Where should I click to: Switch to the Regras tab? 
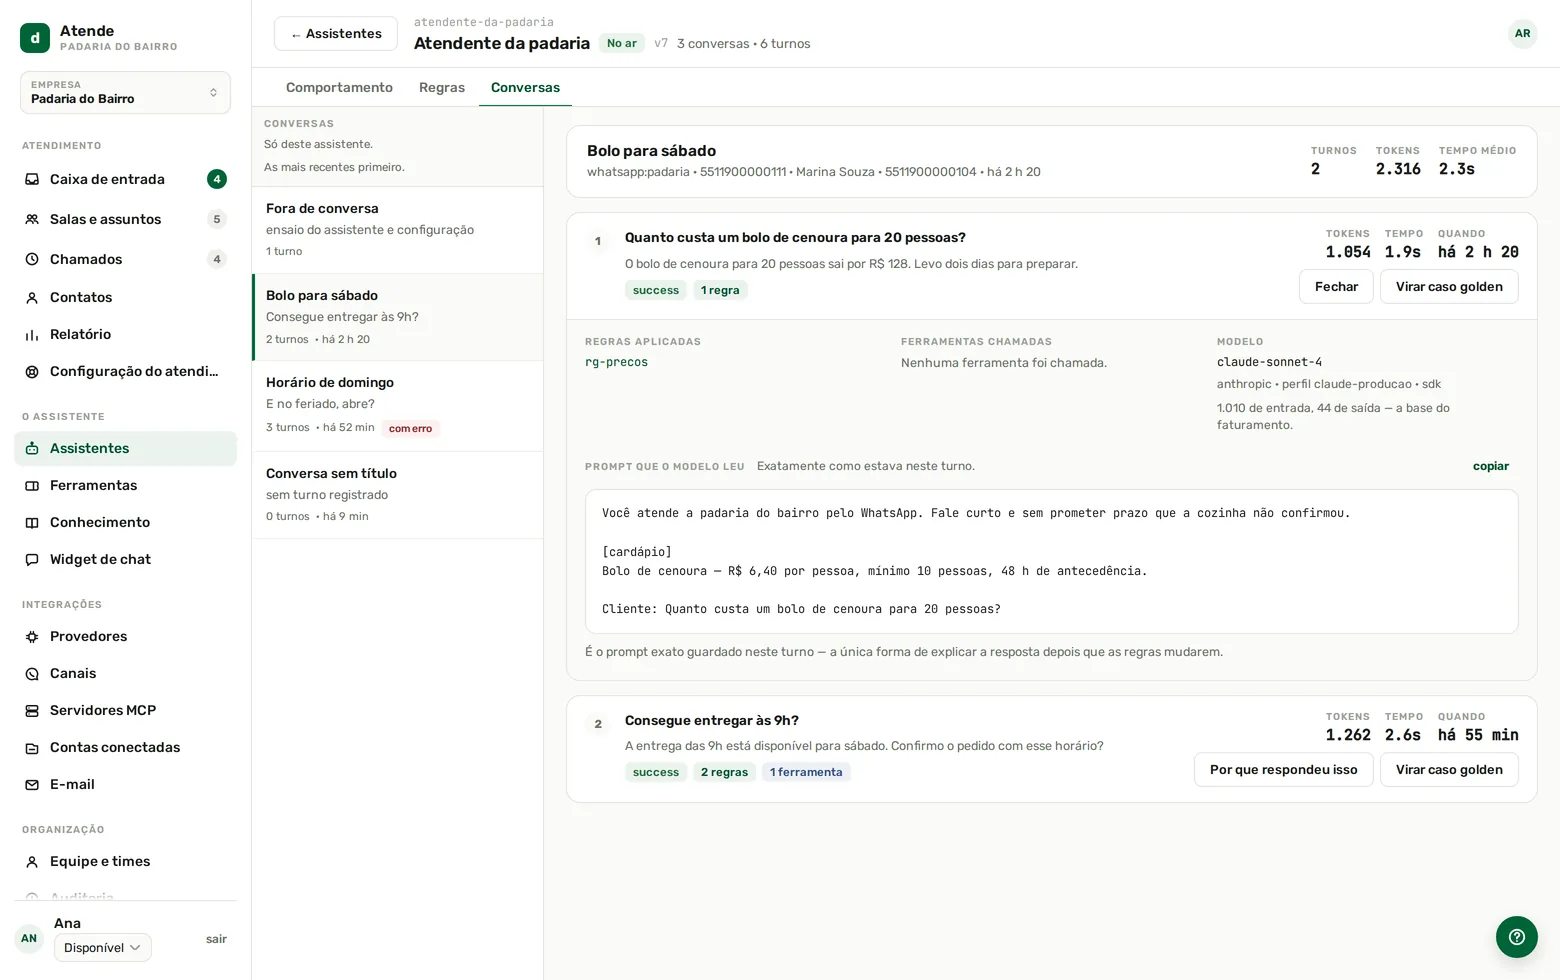tap(442, 87)
